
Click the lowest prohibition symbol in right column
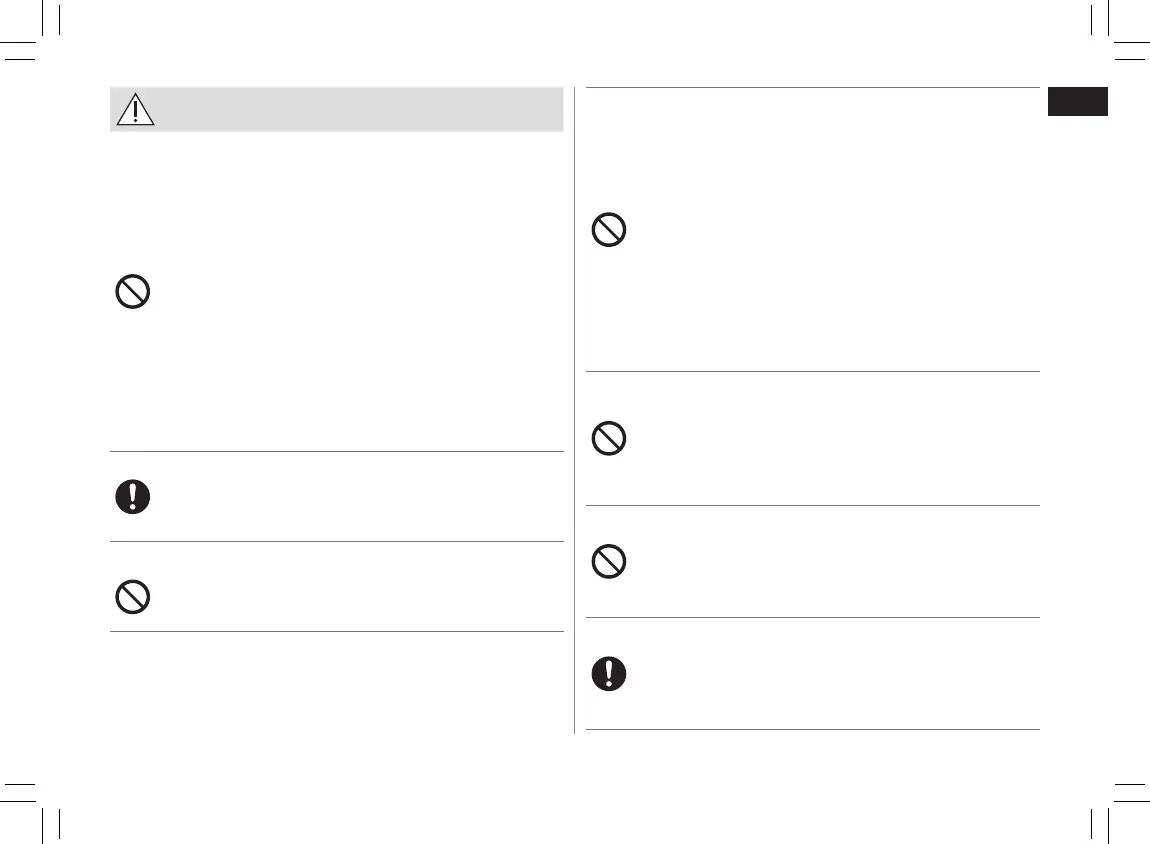[x=609, y=562]
